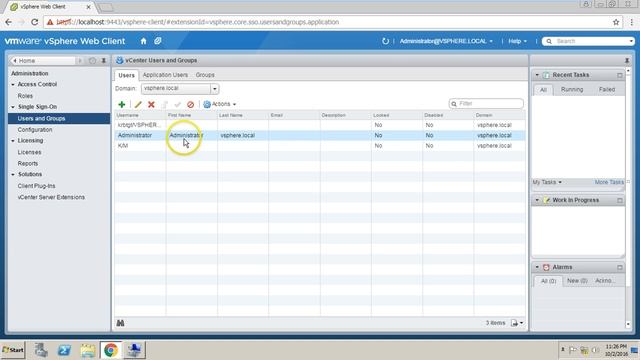Open vCenter Server Extensions
The width and height of the screenshot is (640, 360).
pos(51,197)
